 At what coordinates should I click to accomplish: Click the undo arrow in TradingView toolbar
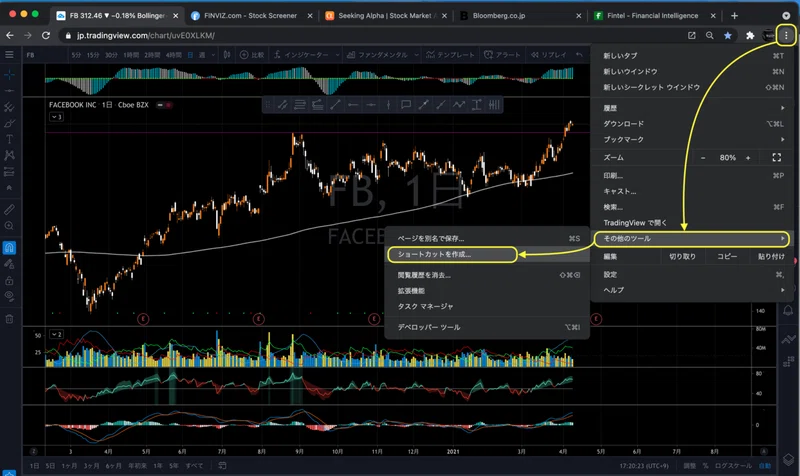click(x=579, y=55)
